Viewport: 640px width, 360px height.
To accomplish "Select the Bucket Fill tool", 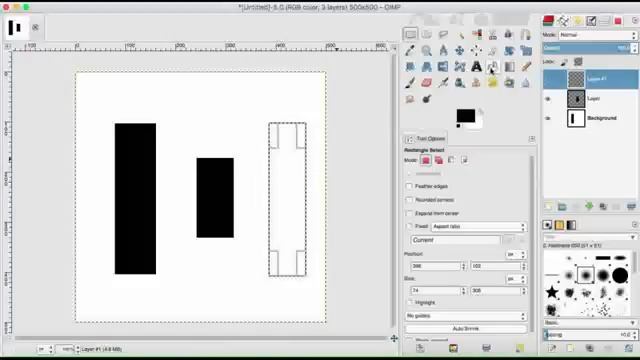I will 493,67.
